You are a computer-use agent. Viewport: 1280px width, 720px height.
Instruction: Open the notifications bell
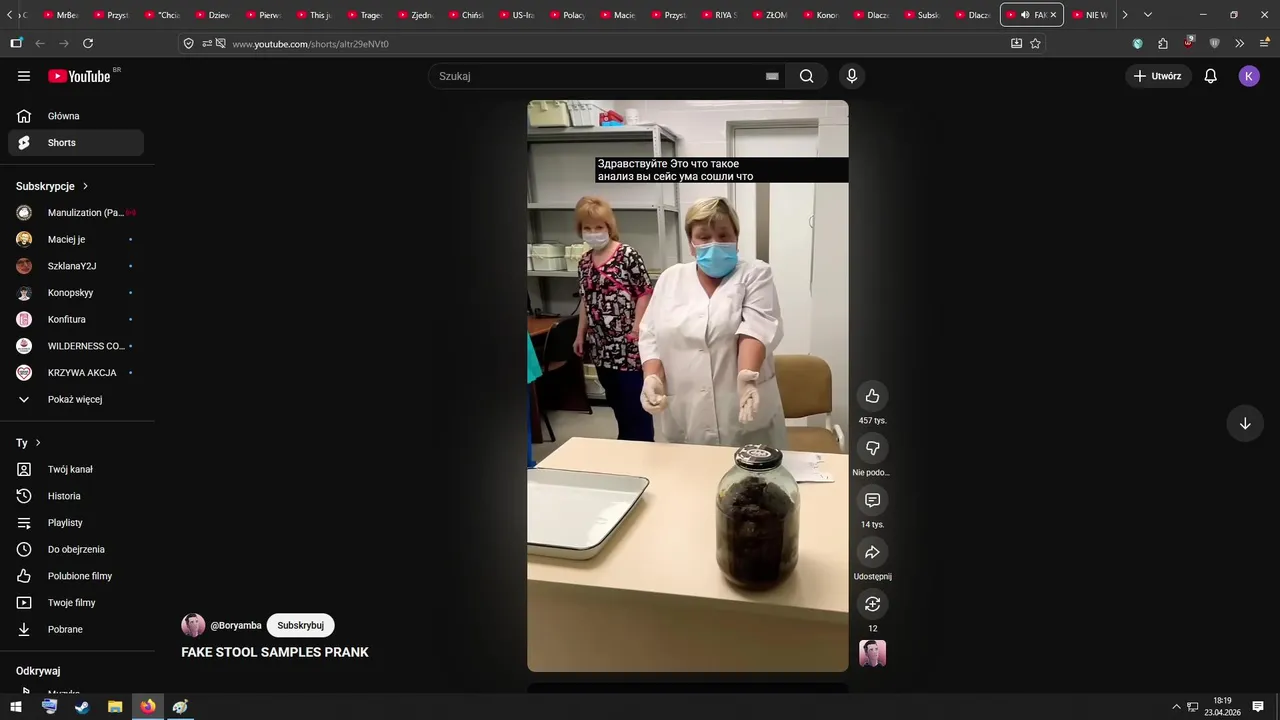pyautogui.click(x=1210, y=76)
